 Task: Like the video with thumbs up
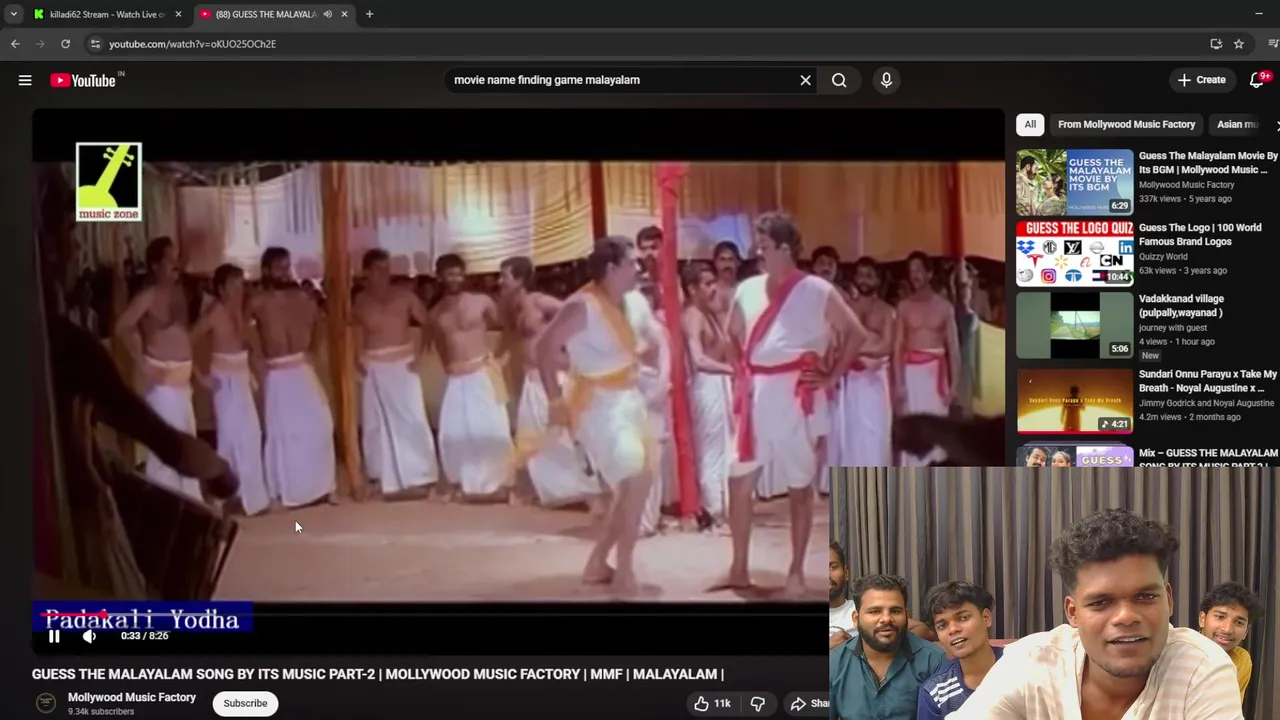711,704
